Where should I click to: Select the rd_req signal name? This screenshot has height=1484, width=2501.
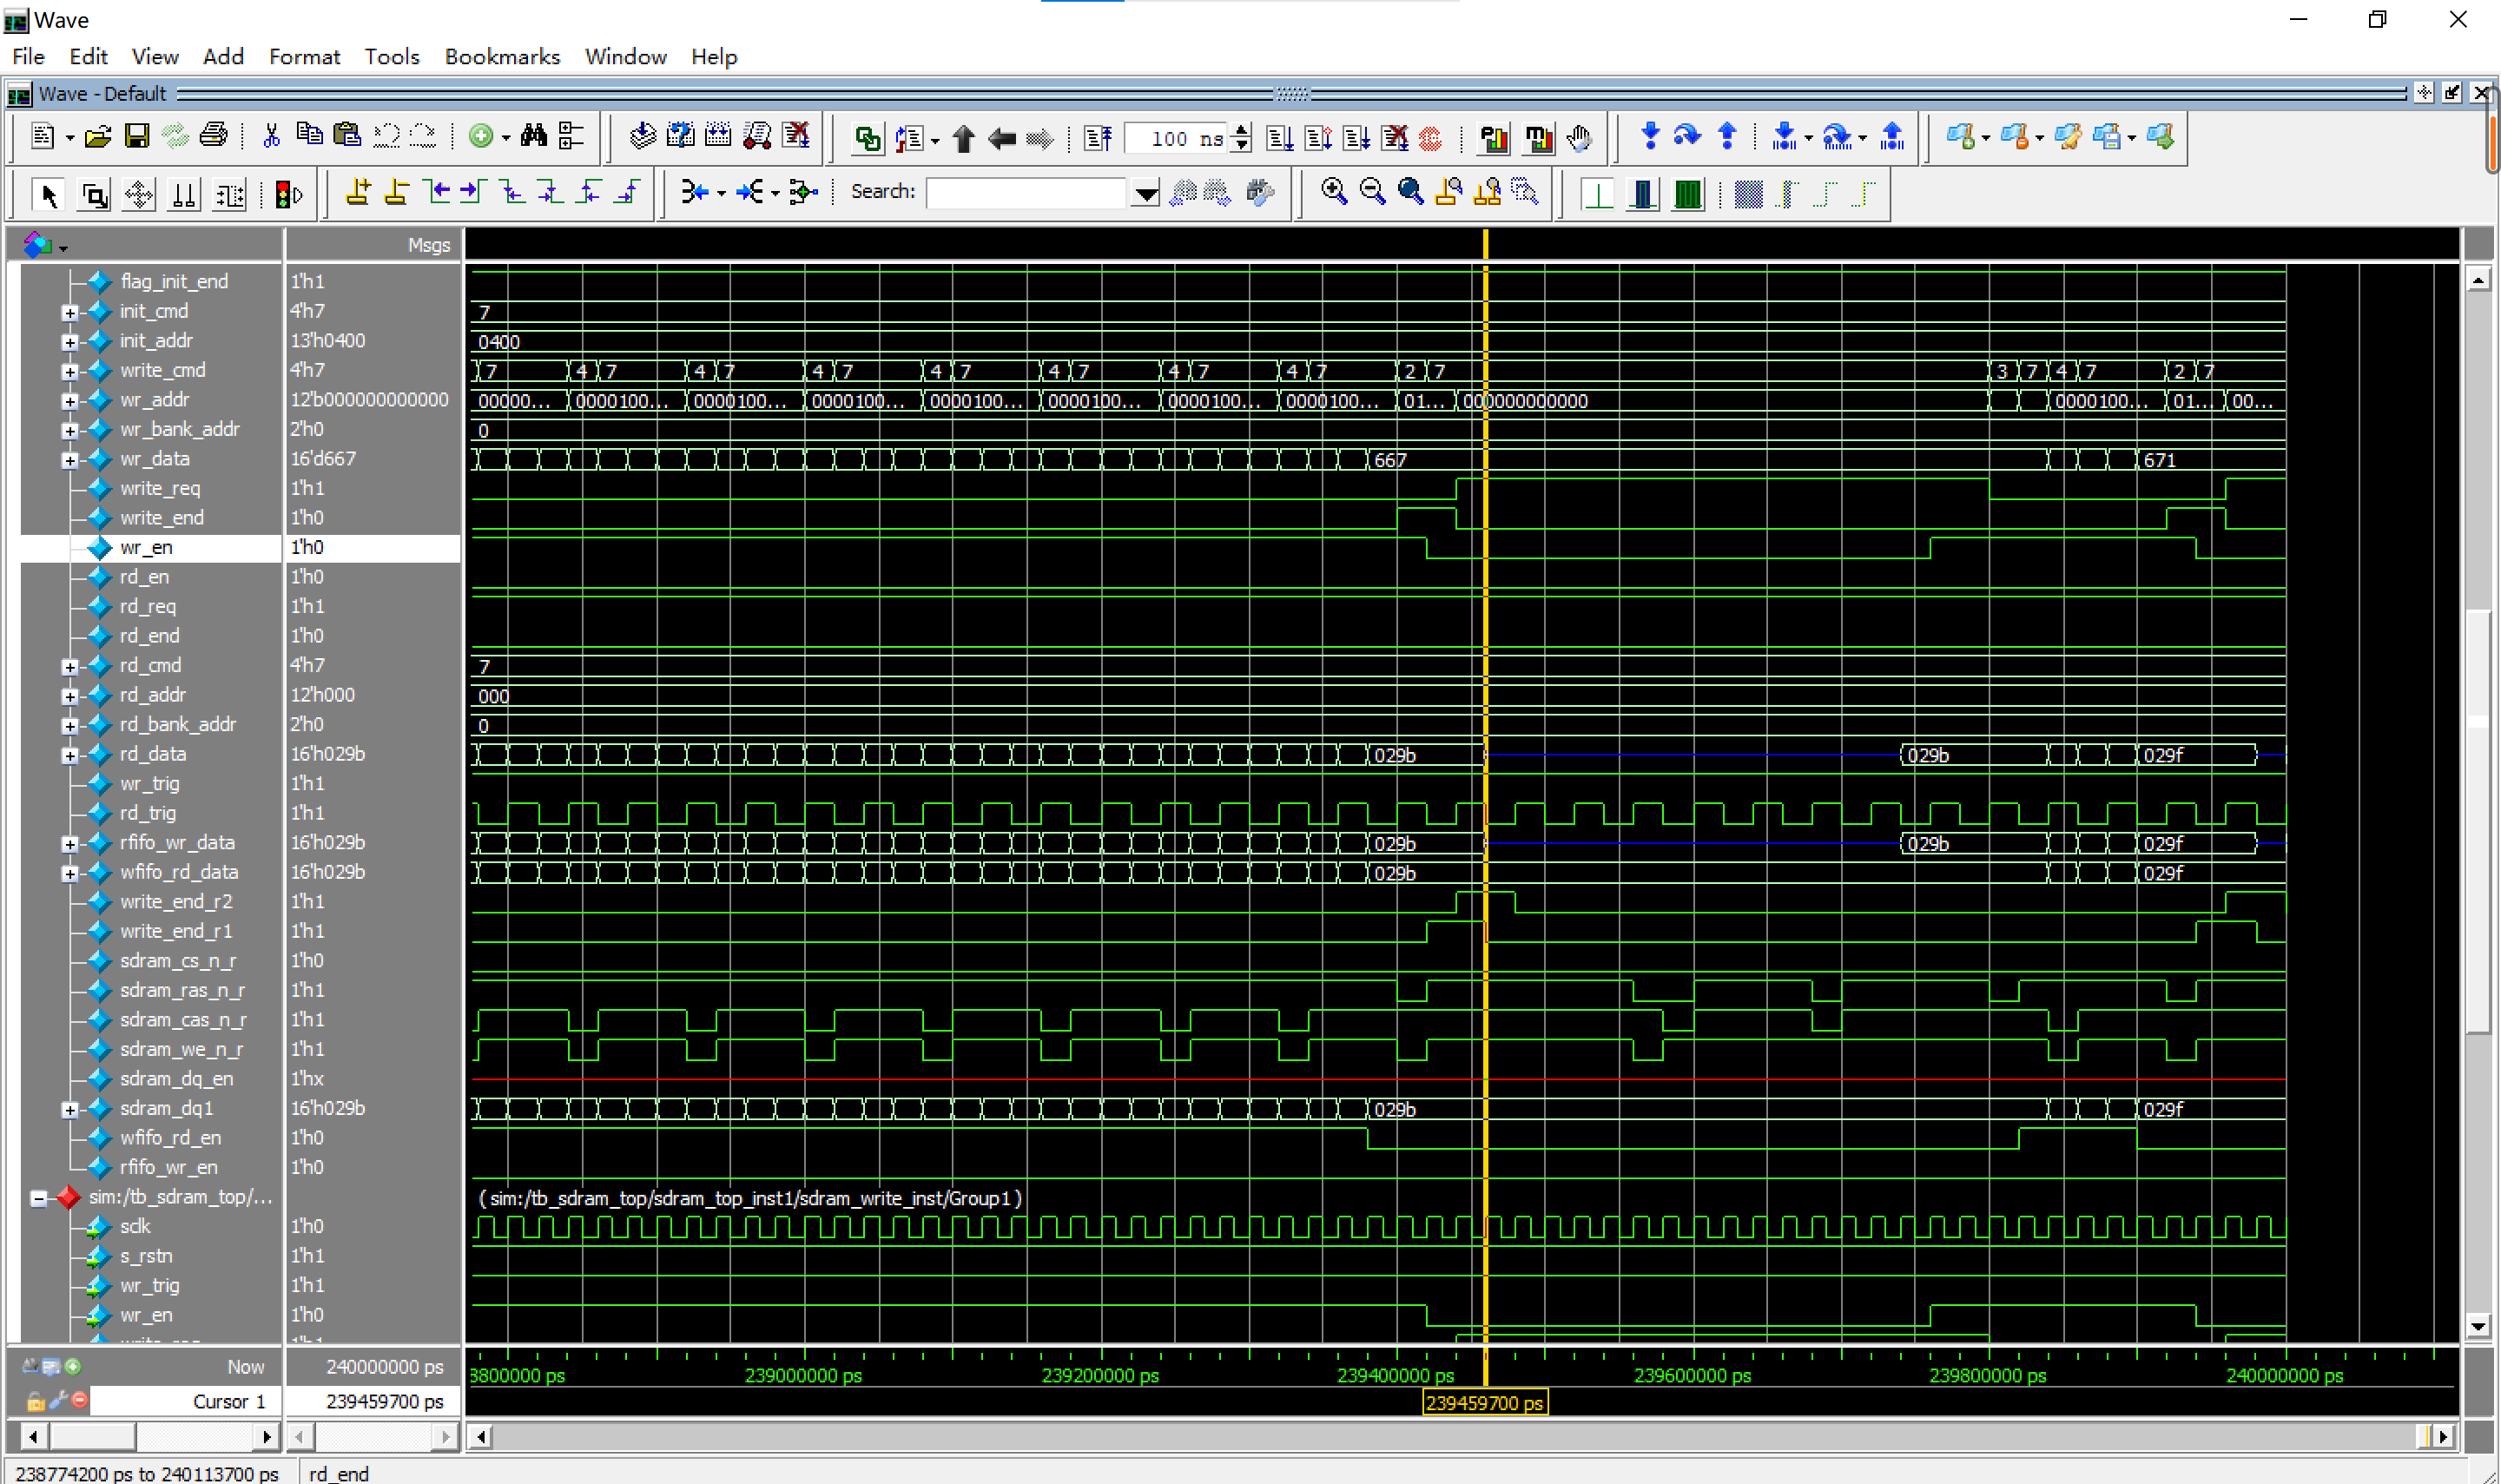point(147,606)
